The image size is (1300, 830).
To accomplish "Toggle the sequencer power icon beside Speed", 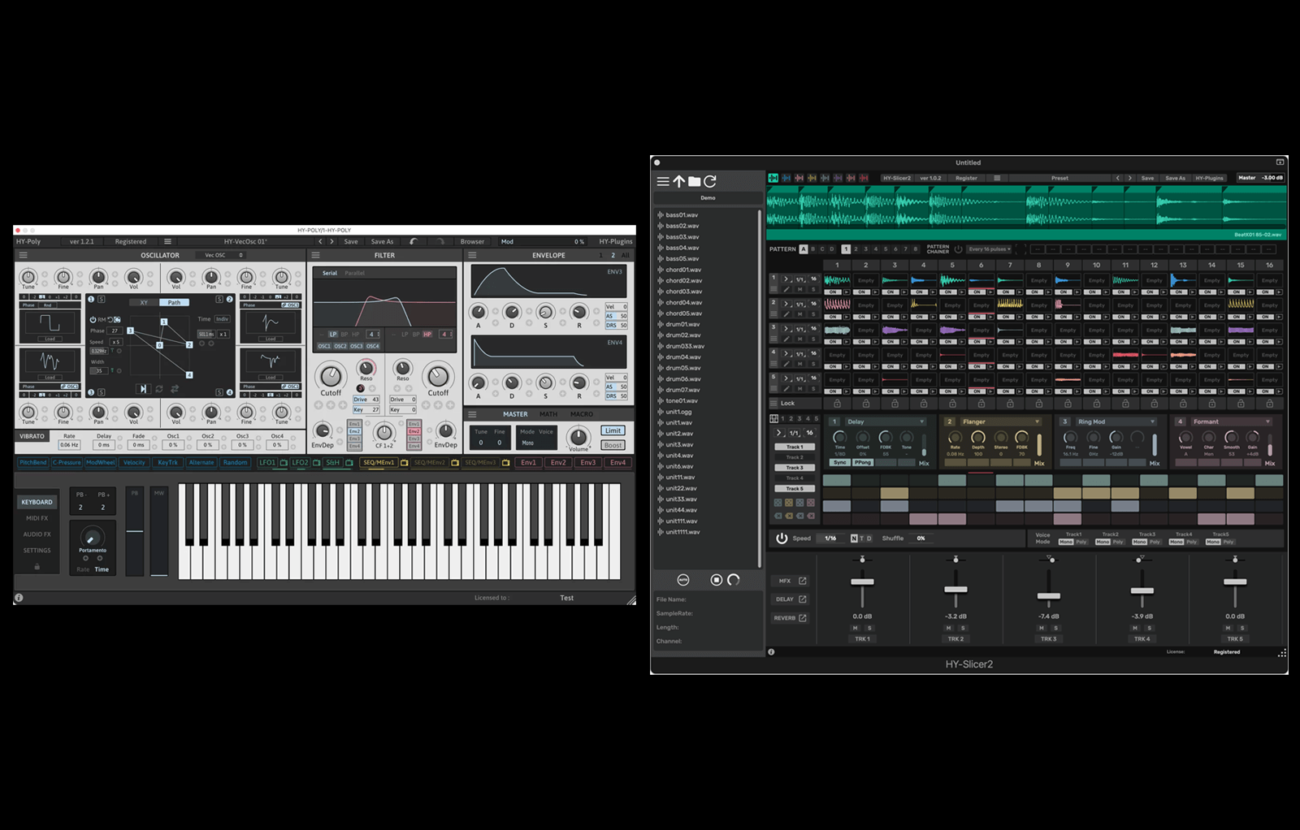I will [781, 538].
